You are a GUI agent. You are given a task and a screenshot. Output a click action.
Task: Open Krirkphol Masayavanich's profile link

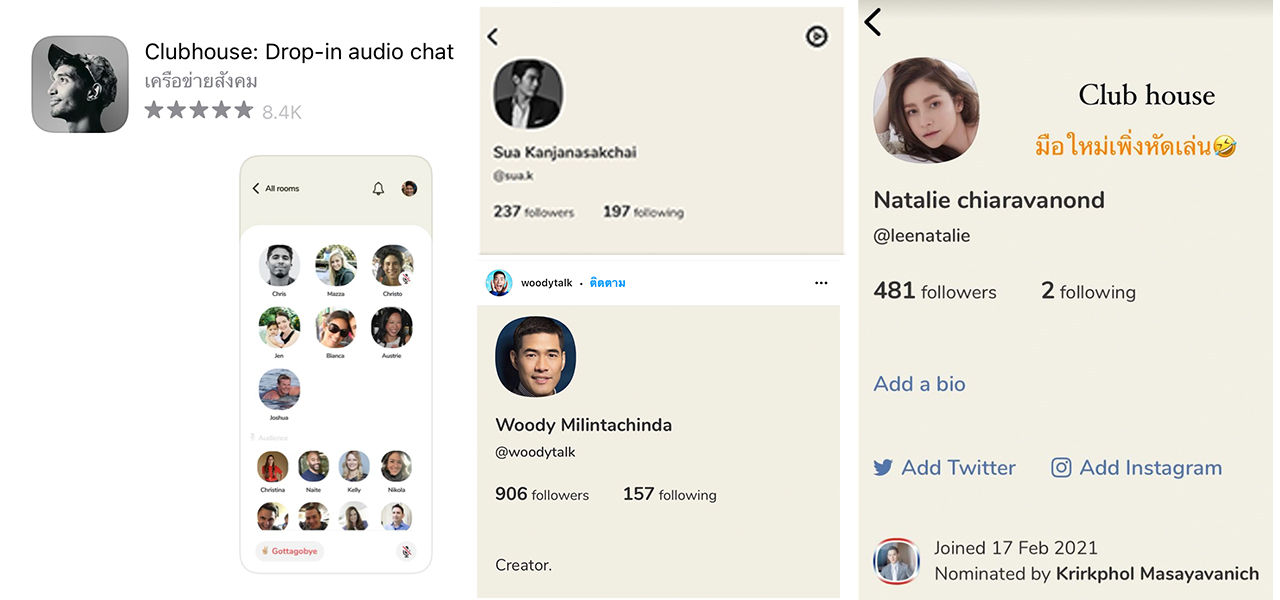[1157, 574]
